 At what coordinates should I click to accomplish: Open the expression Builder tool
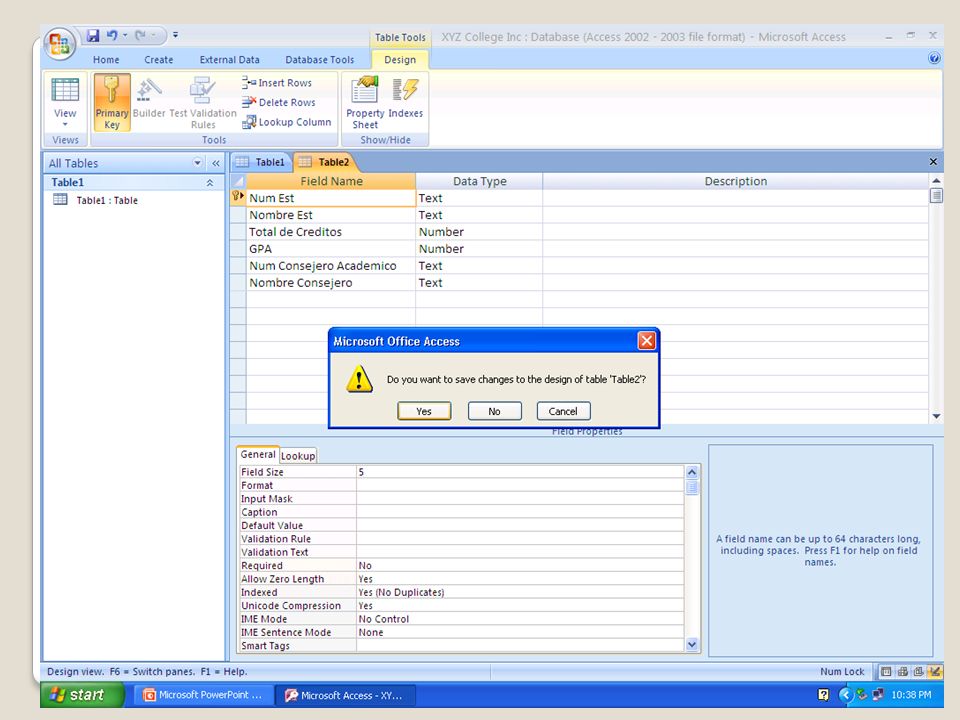149,98
